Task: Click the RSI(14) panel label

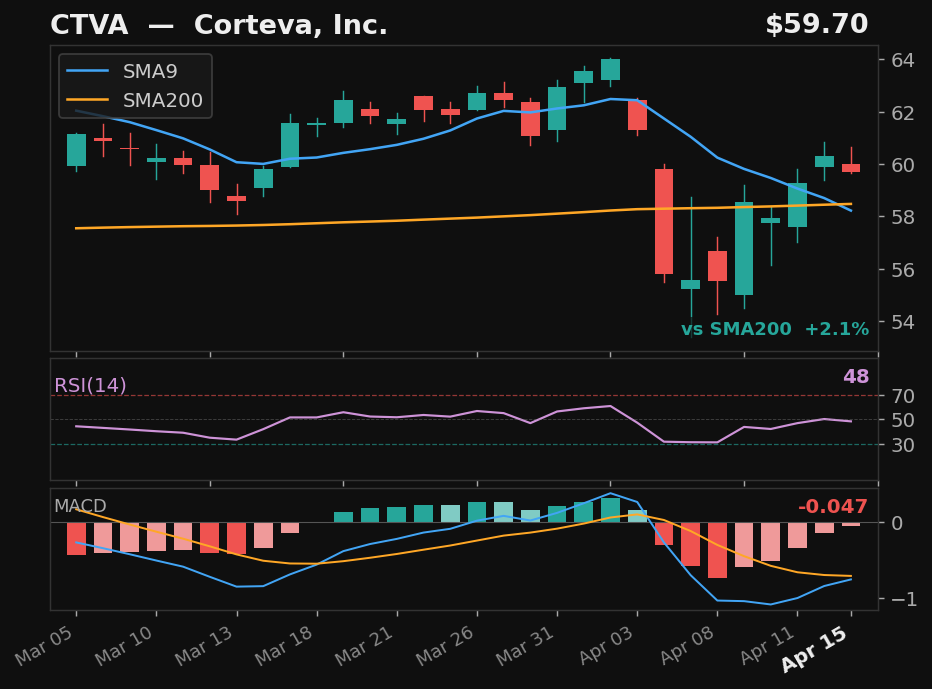Action: (x=90, y=385)
